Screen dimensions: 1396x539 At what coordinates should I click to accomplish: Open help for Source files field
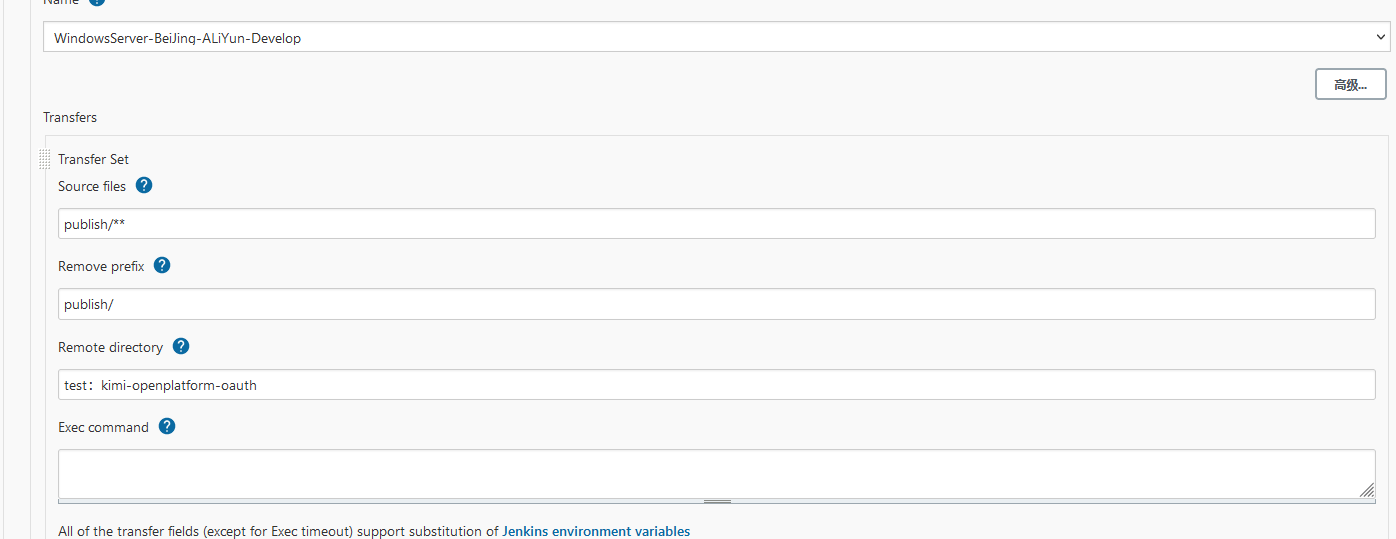click(x=144, y=186)
